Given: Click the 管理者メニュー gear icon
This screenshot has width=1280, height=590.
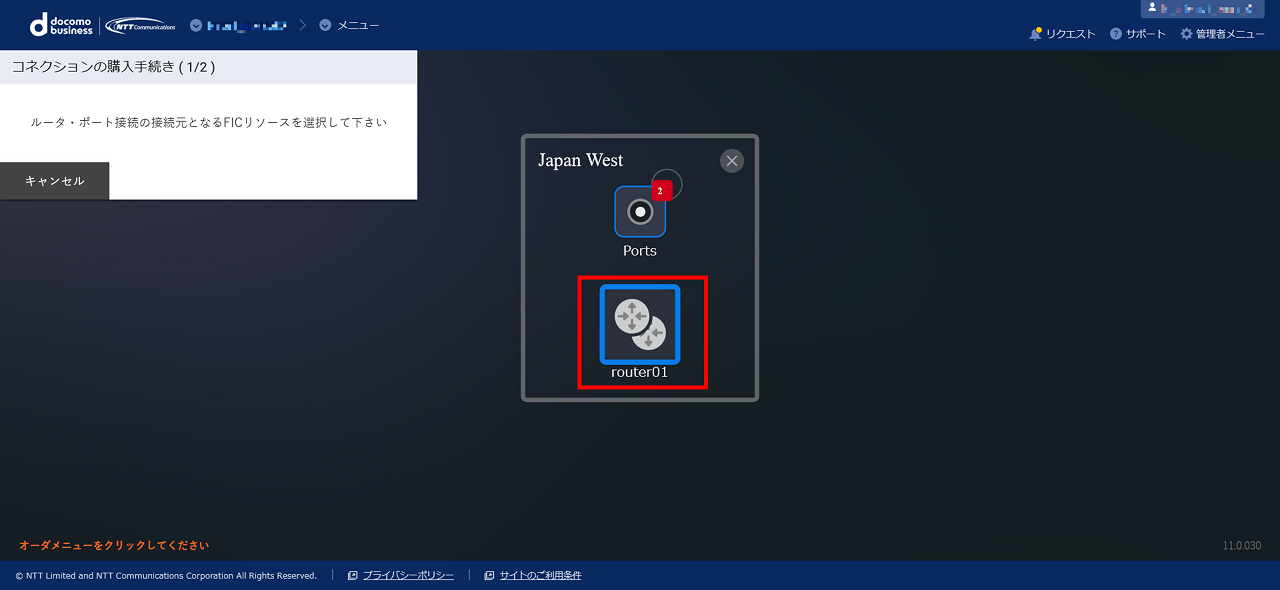Looking at the screenshot, I should point(1185,33).
